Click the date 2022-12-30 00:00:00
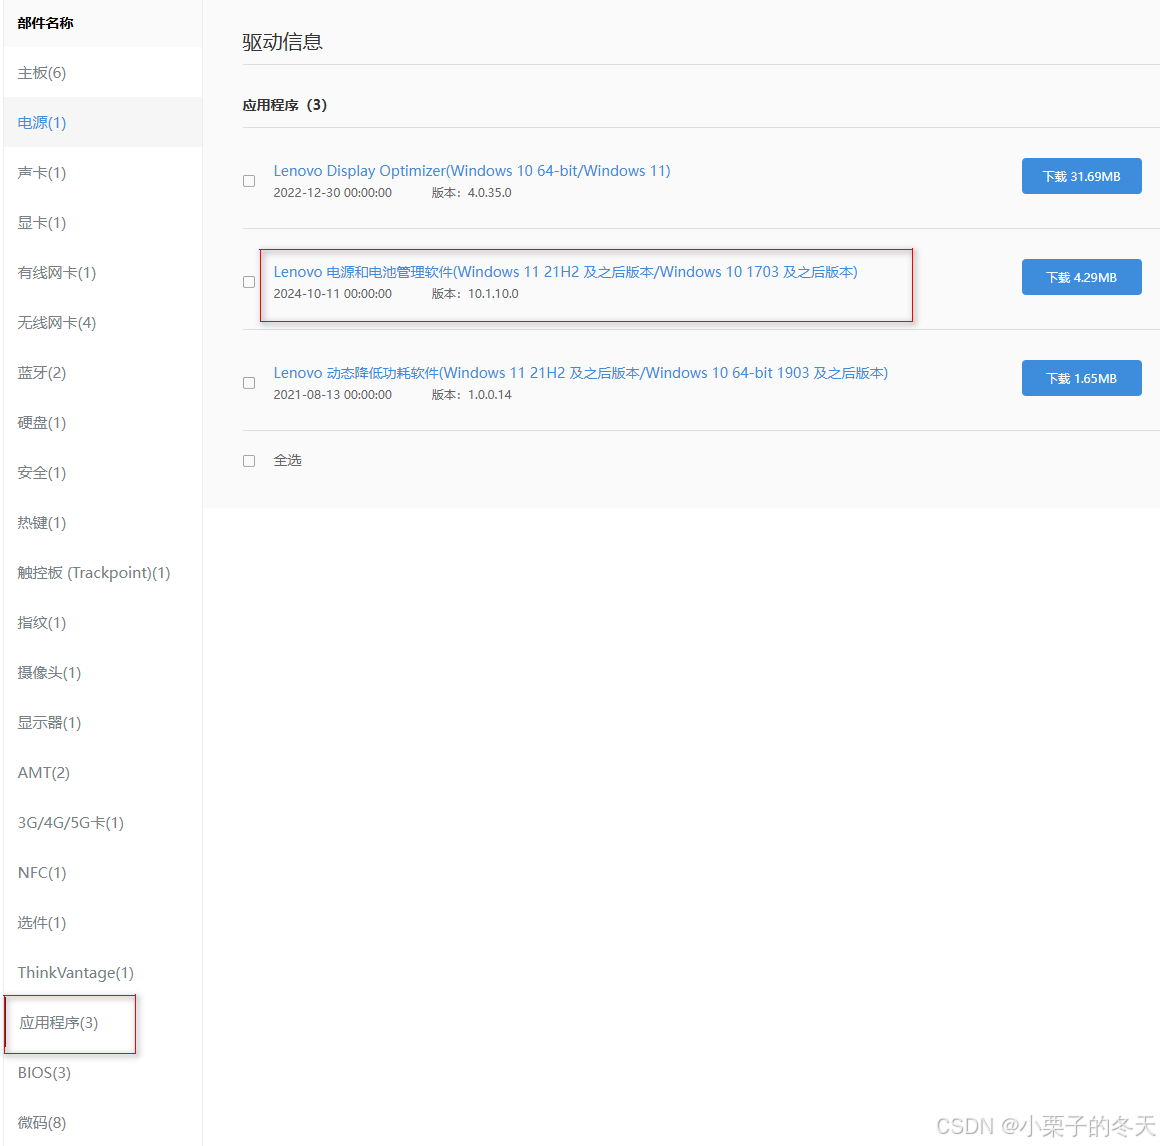Viewport: 1160px width, 1146px height. pos(333,192)
